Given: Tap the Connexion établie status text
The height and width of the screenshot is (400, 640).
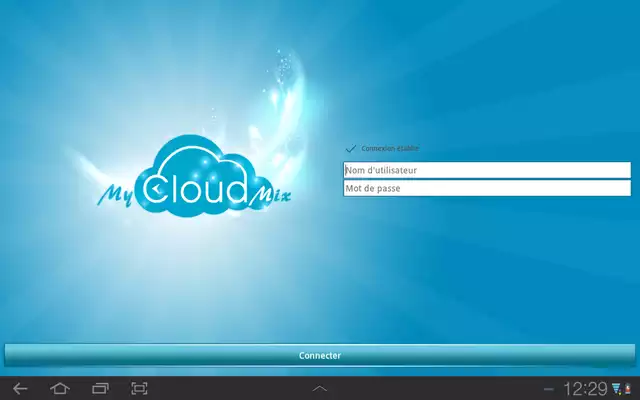Looking at the screenshot, I should tap(390, 149).
